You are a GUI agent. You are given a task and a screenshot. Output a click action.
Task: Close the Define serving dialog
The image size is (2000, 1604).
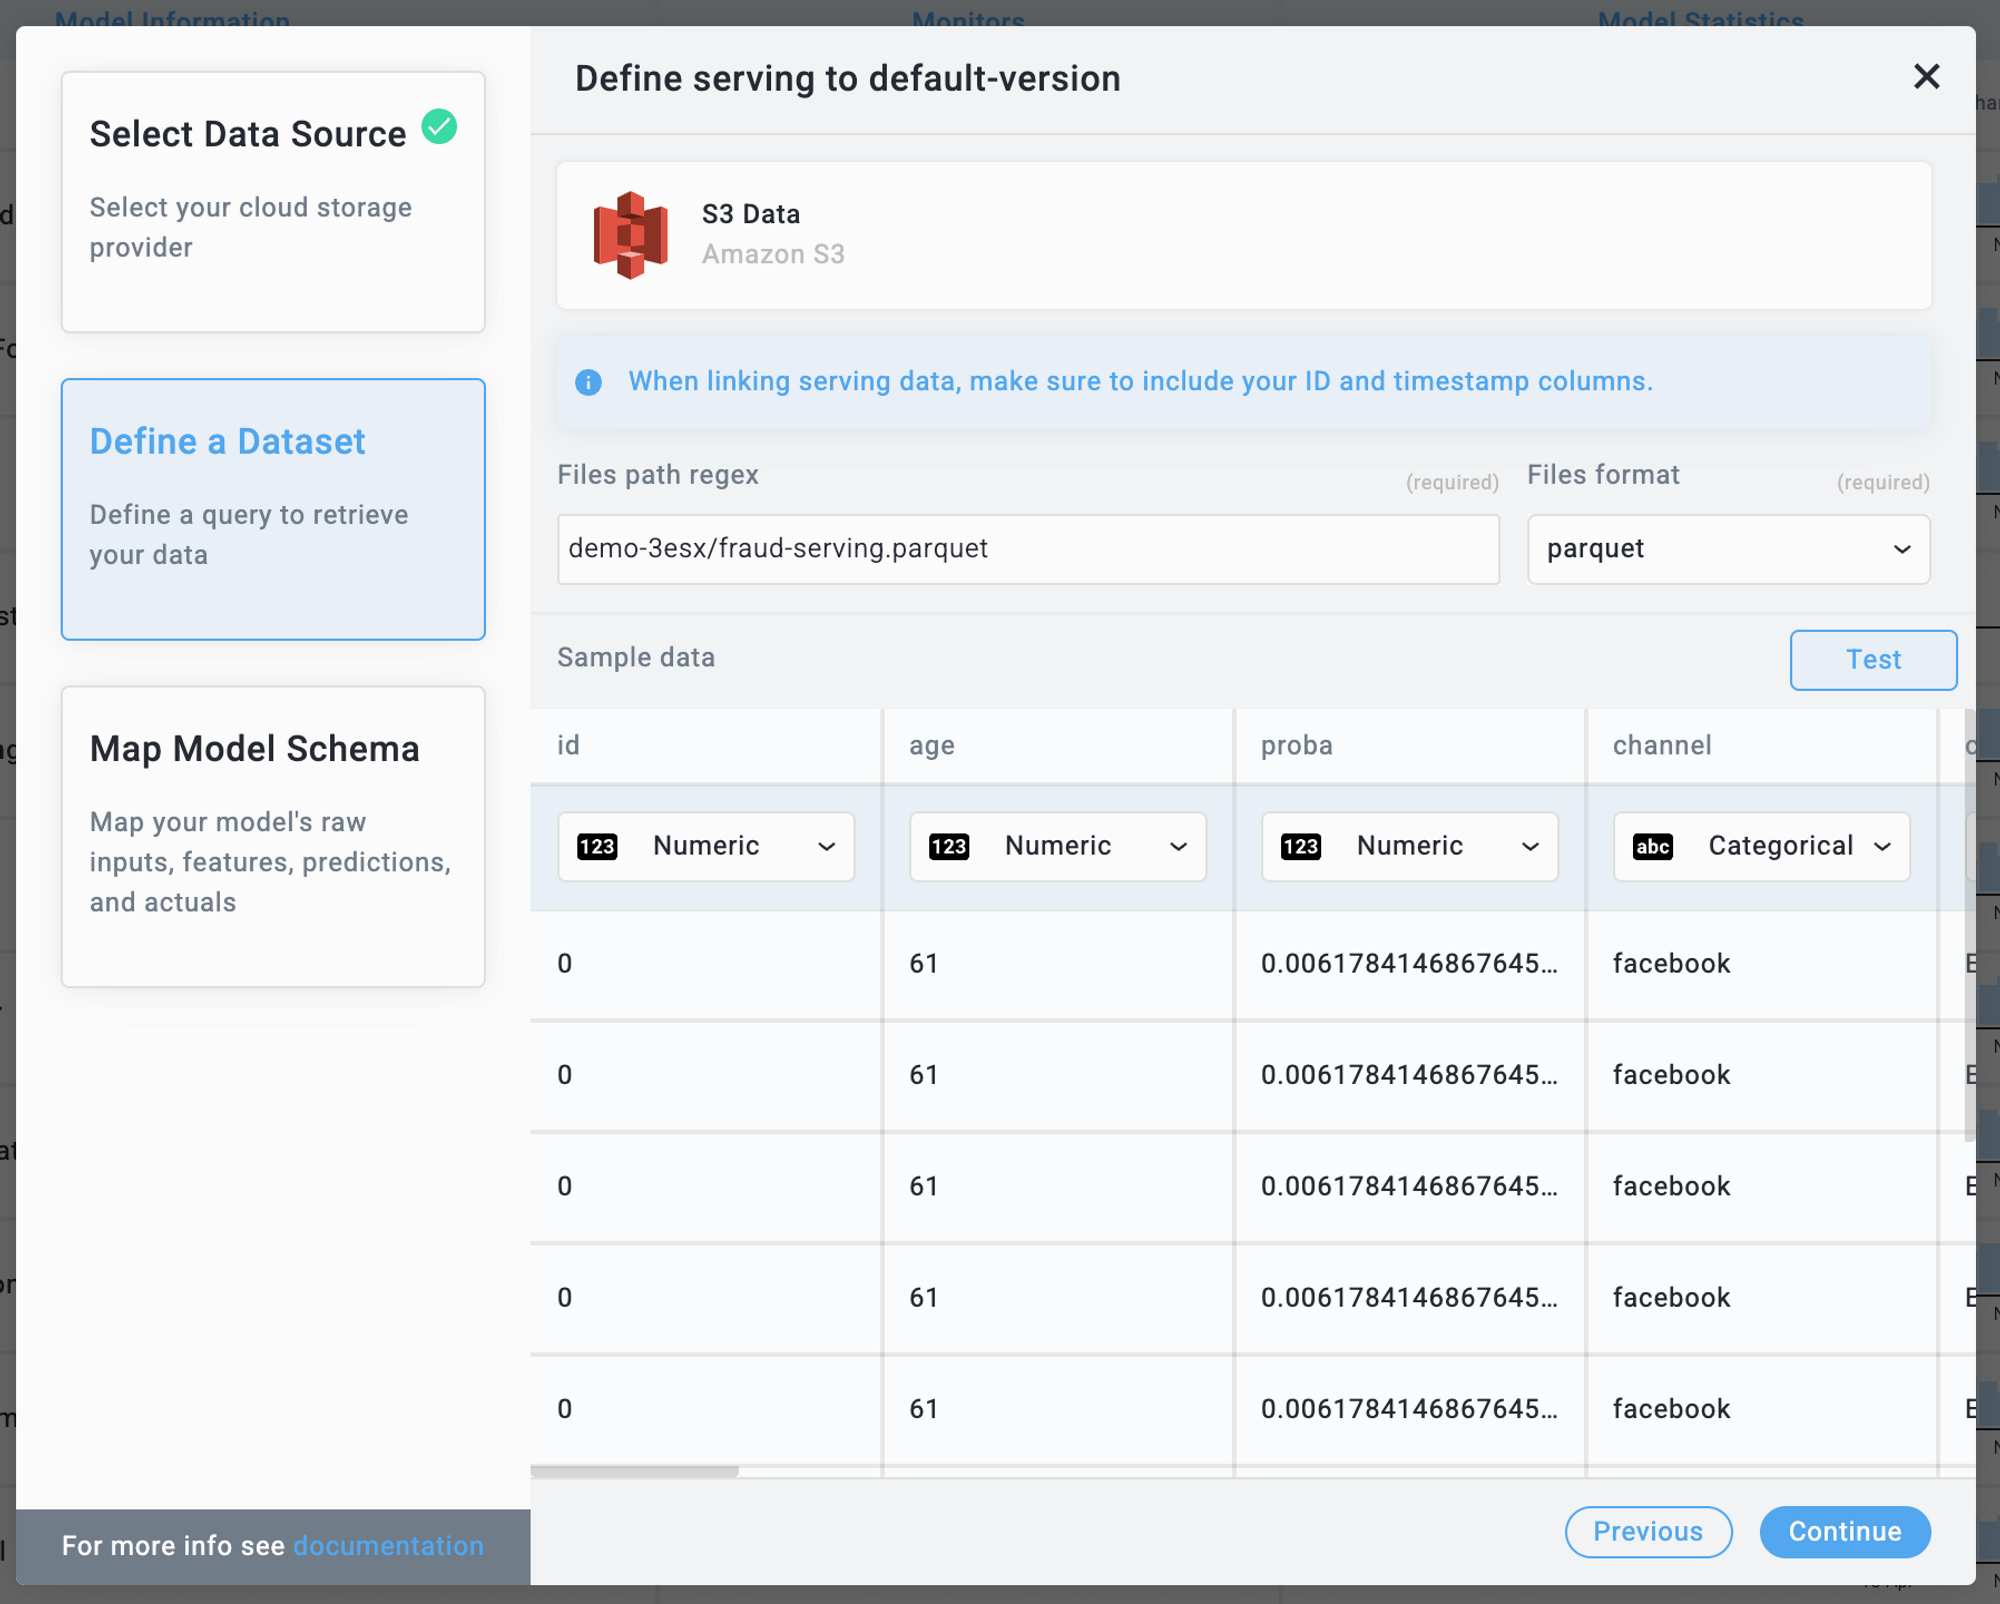[1926, 77]
